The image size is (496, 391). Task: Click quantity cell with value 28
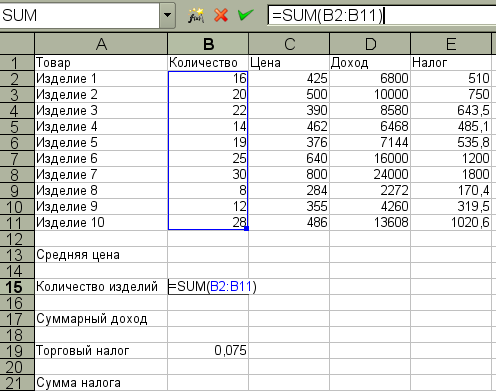(x=208, y=223)
